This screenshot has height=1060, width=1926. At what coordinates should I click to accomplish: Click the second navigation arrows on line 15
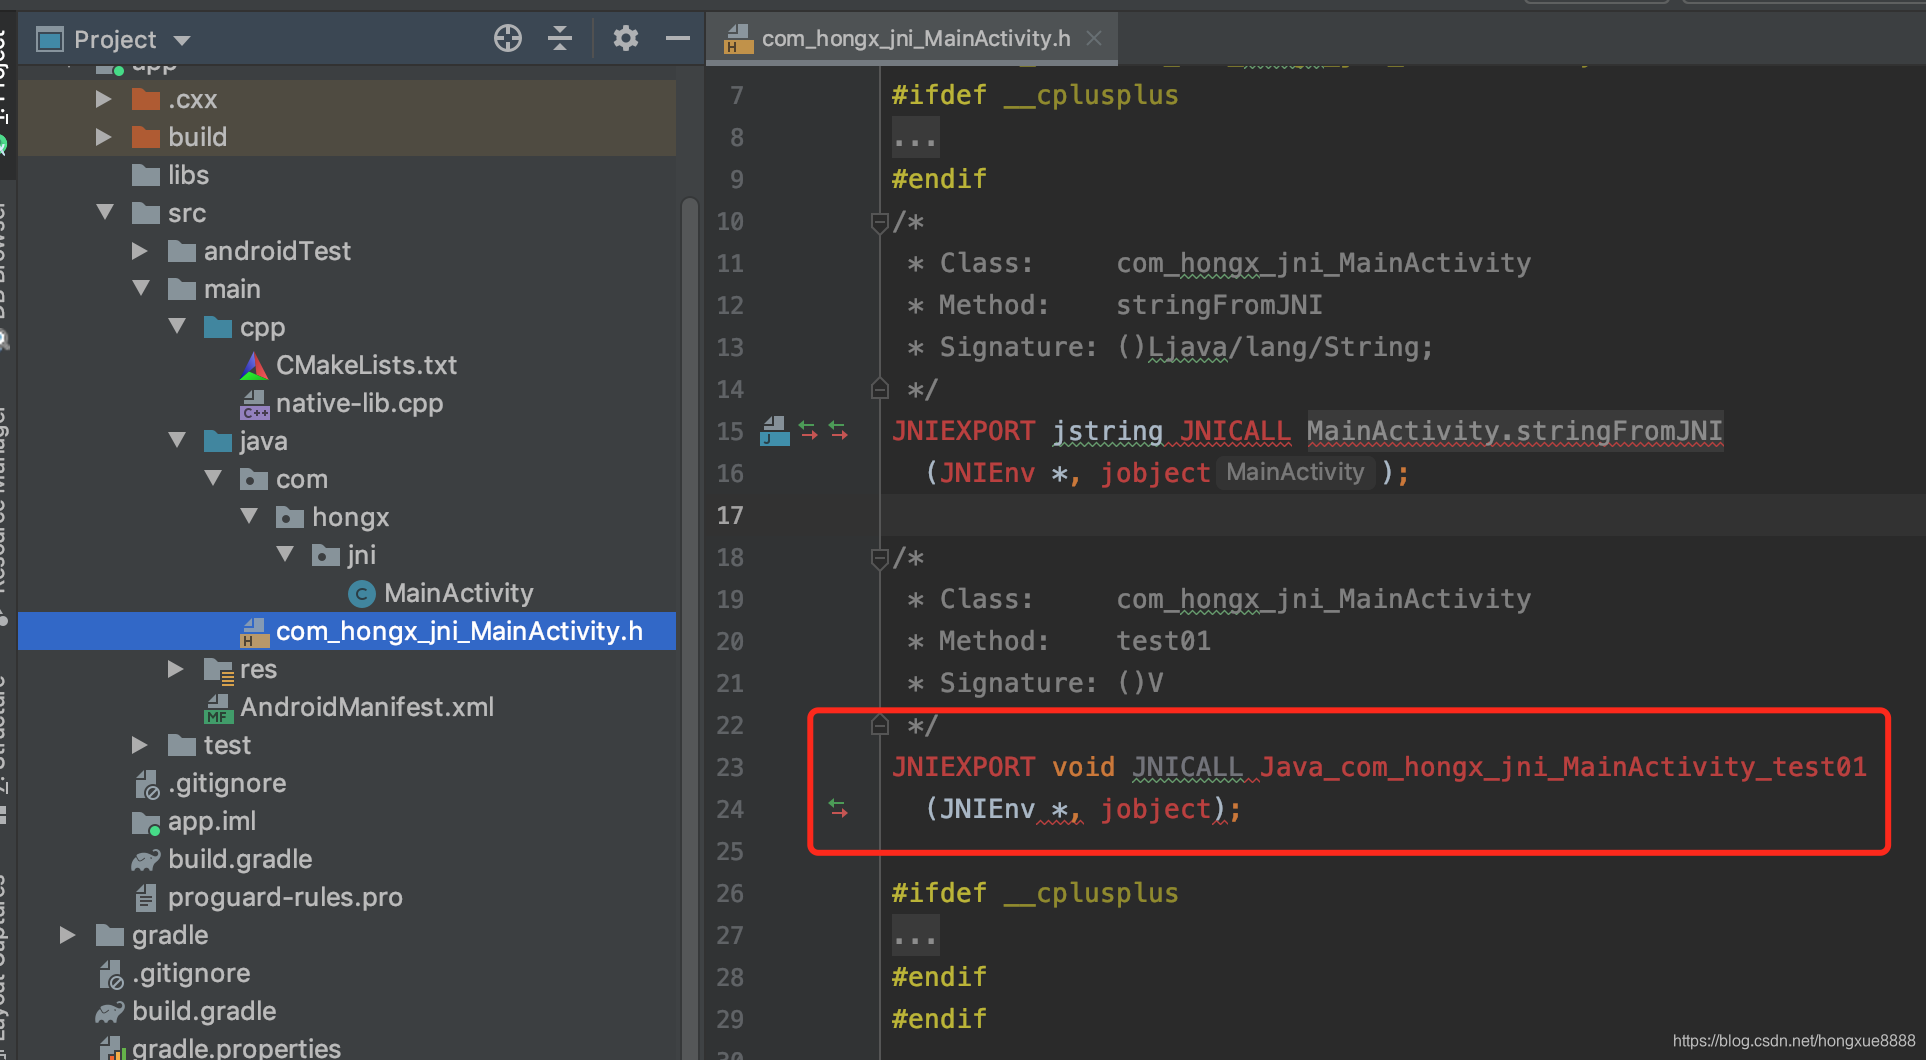point(839,431)
